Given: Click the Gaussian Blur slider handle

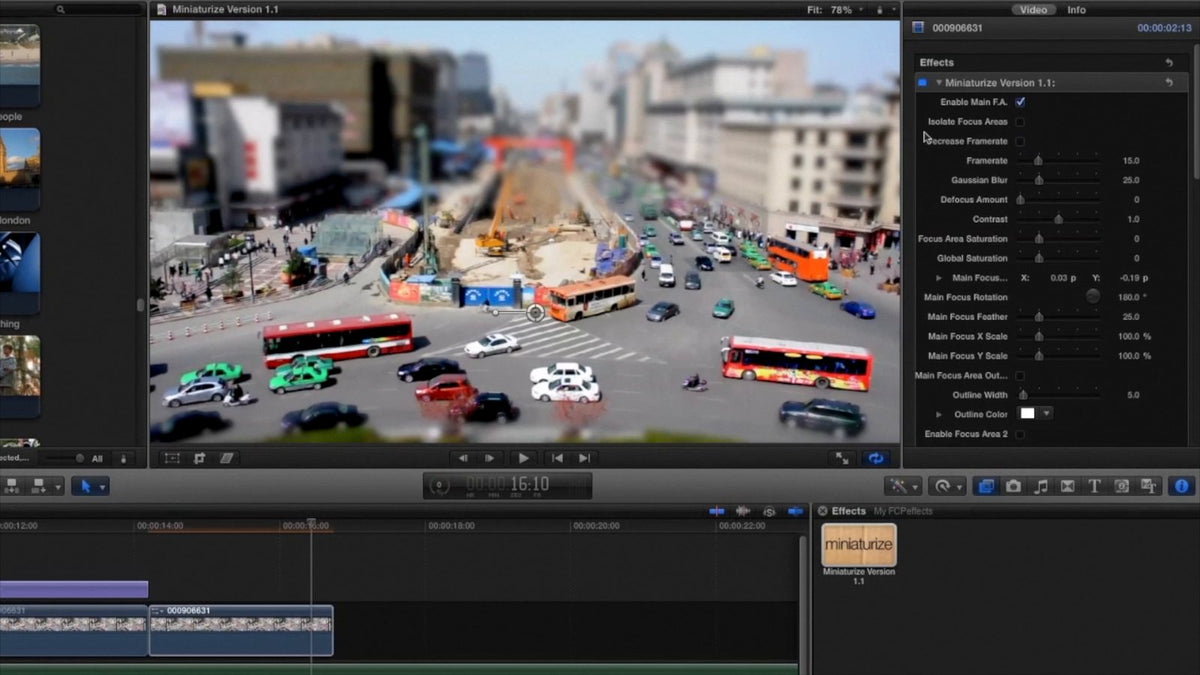Looking at the screenshot, I should coord(1038,180).
